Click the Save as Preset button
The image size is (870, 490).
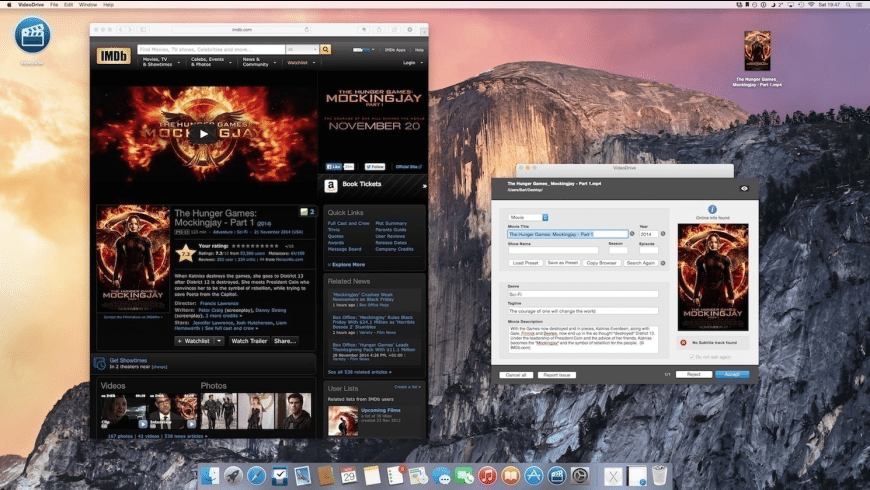tap(563, 263)
